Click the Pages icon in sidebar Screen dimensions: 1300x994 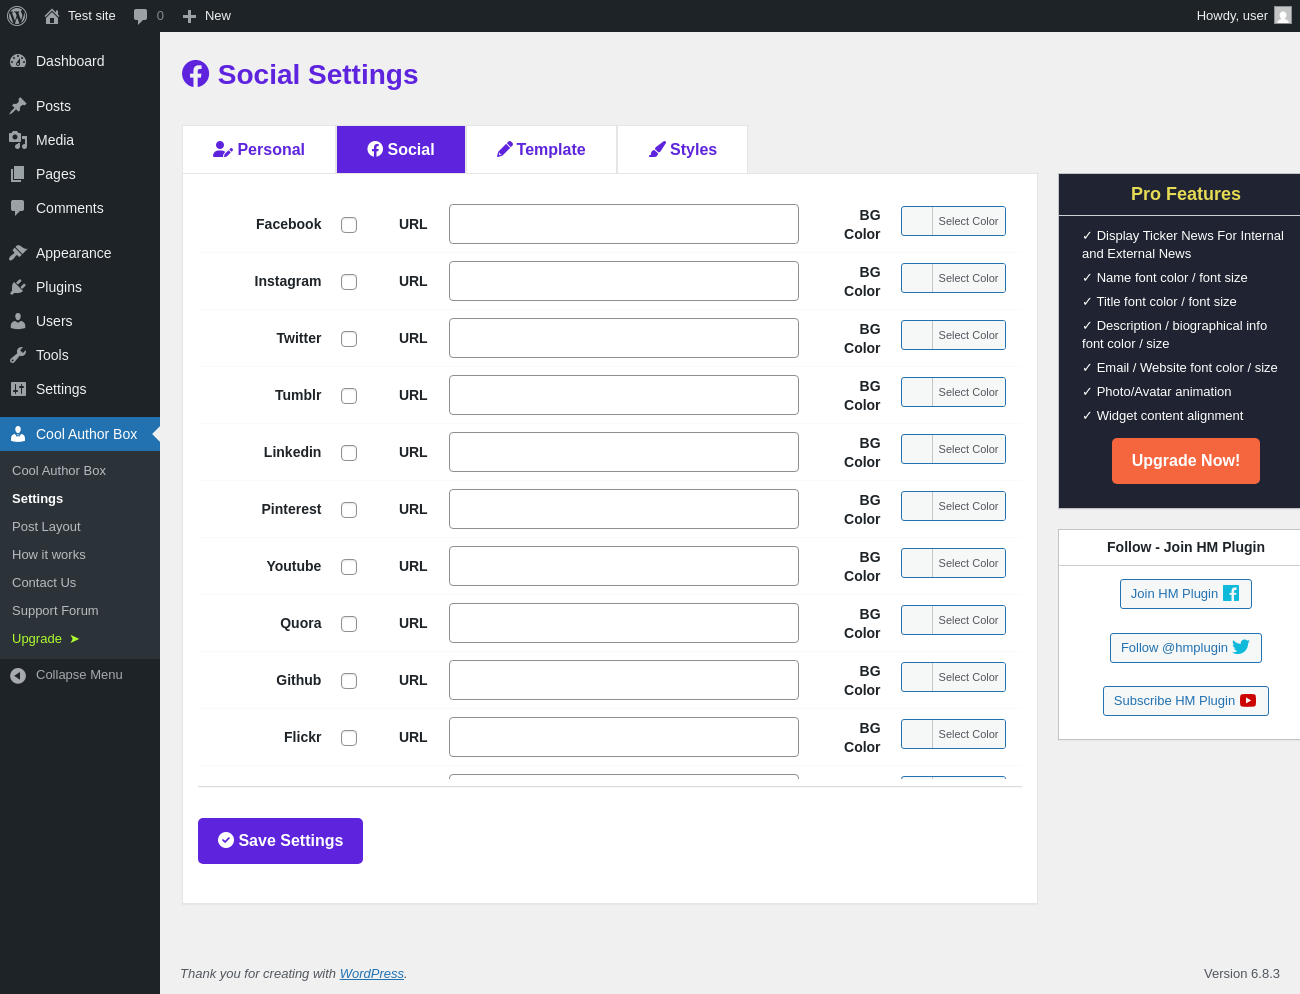click(18, 174)
